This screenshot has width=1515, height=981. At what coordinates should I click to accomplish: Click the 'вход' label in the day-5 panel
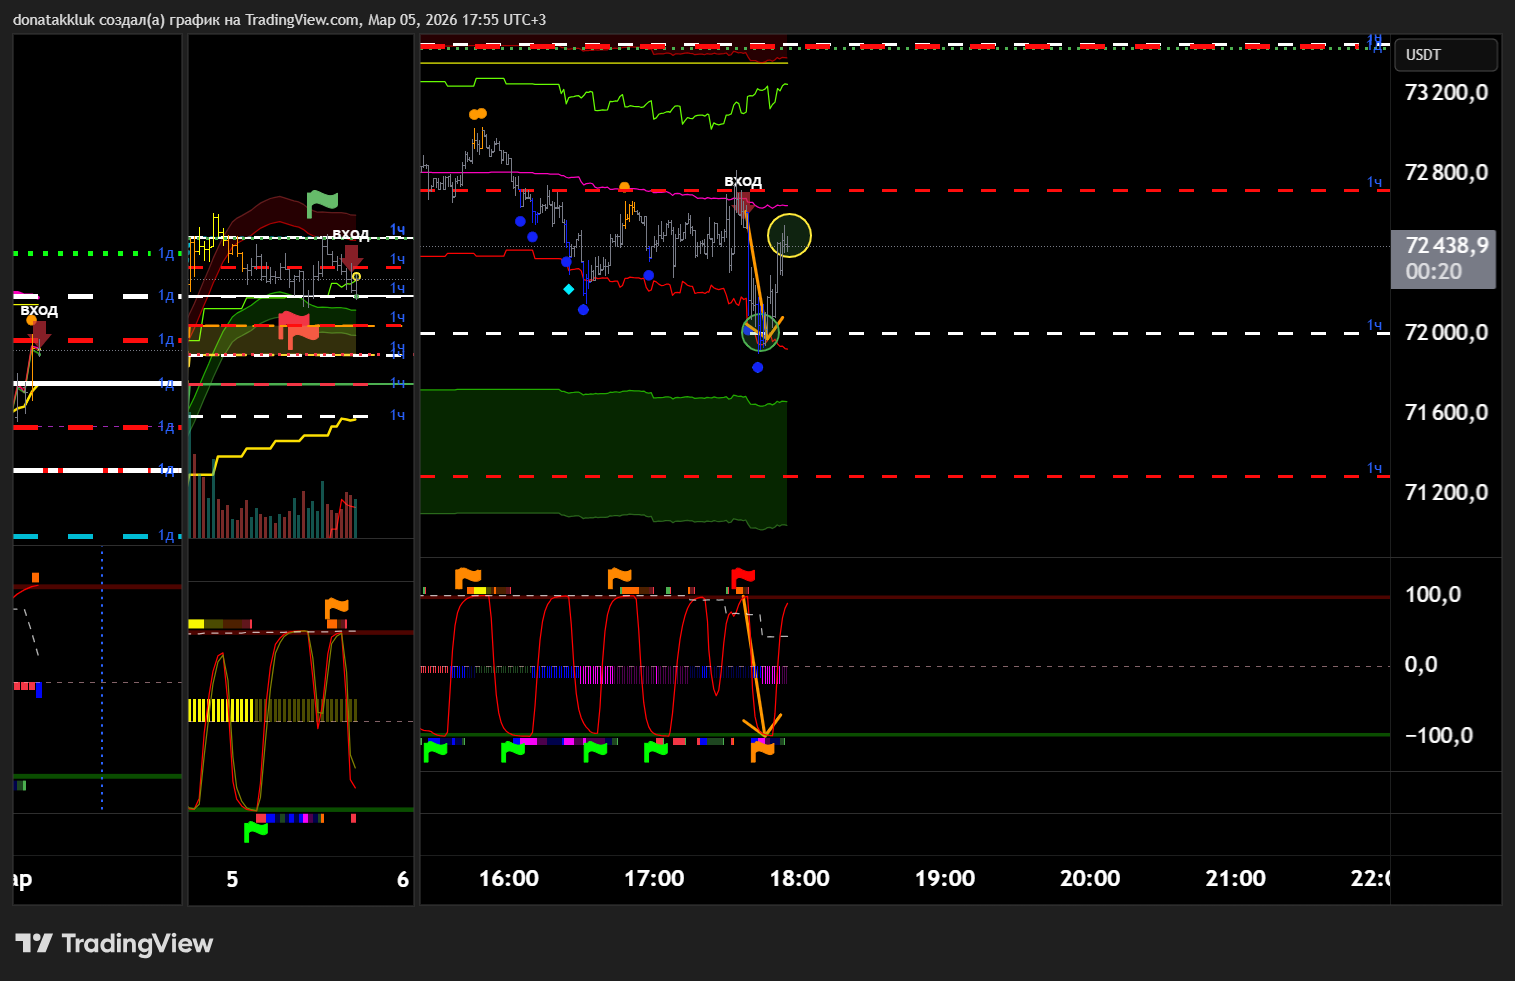350,233
